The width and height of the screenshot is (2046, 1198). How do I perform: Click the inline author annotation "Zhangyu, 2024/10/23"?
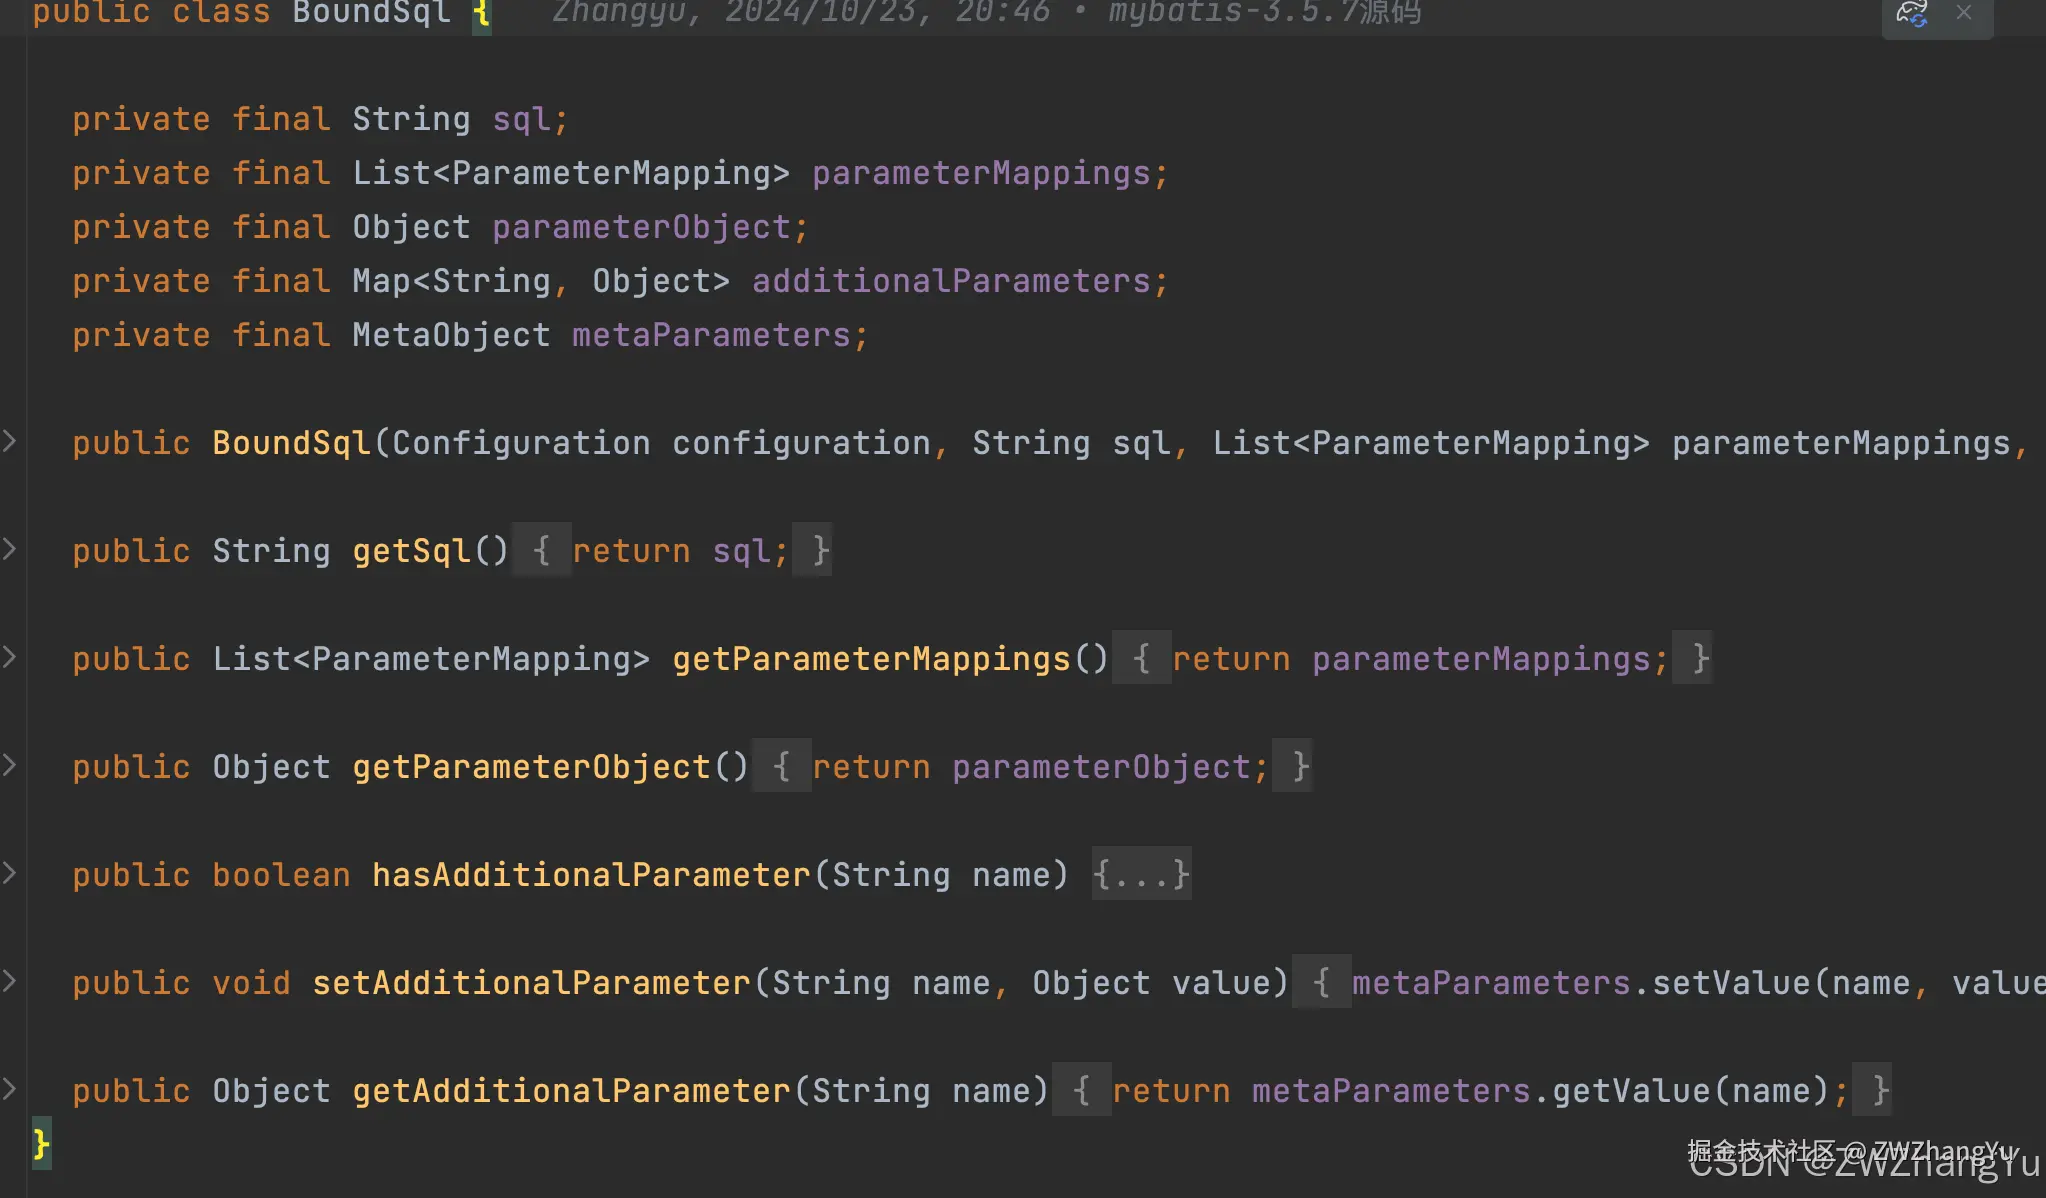735,13
